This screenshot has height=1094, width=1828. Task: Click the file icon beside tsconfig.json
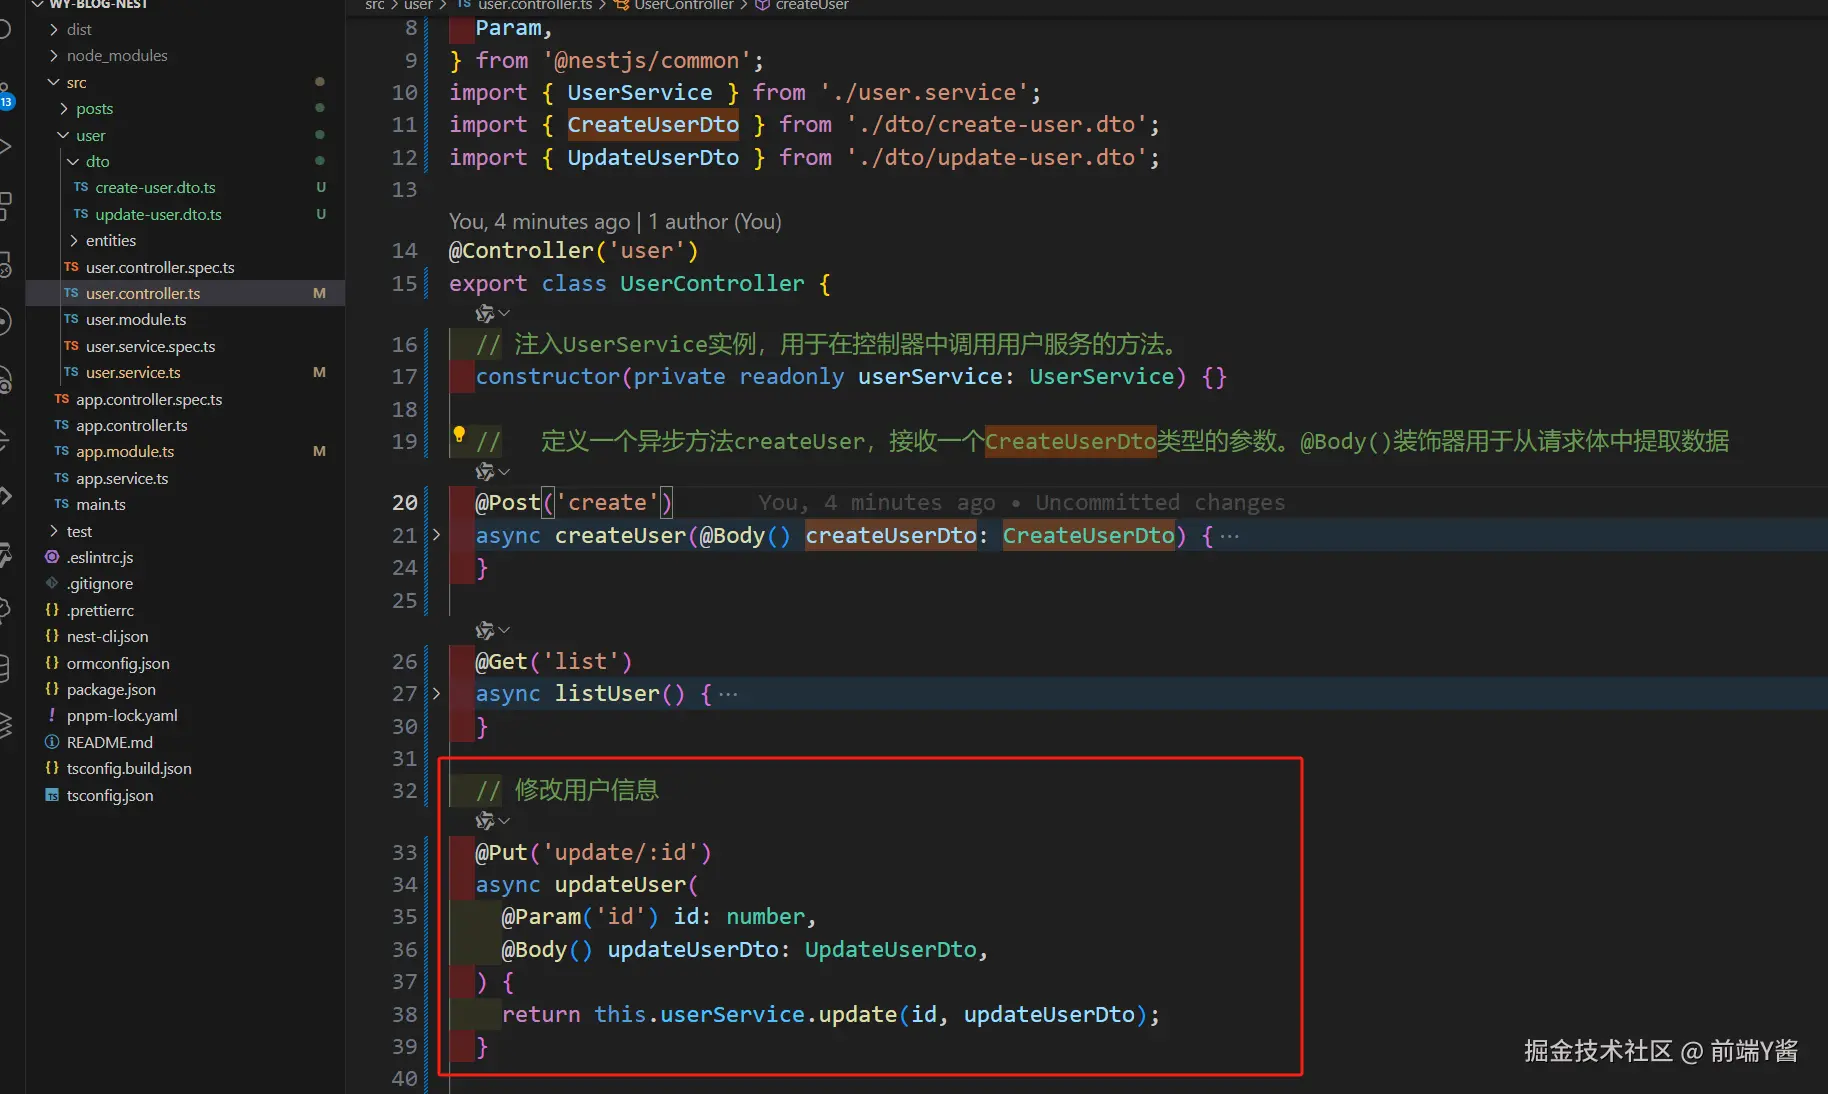pos(52,795)
